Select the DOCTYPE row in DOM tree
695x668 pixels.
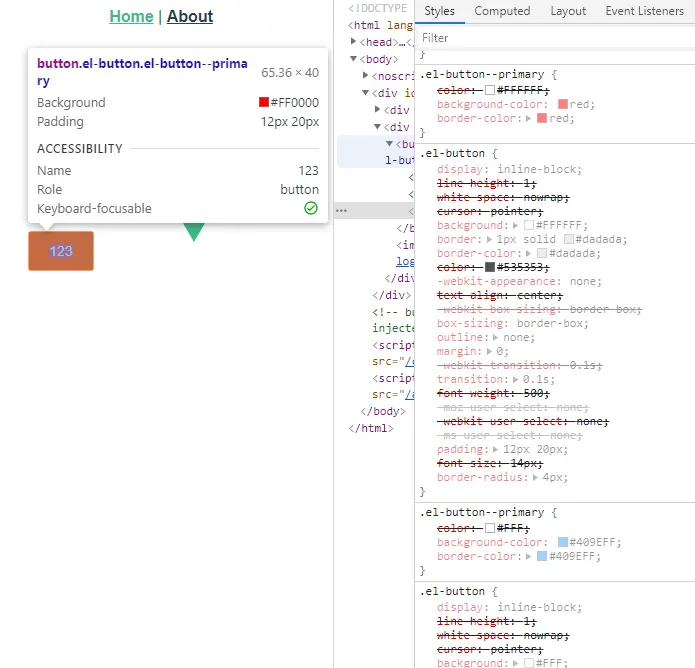378,8
